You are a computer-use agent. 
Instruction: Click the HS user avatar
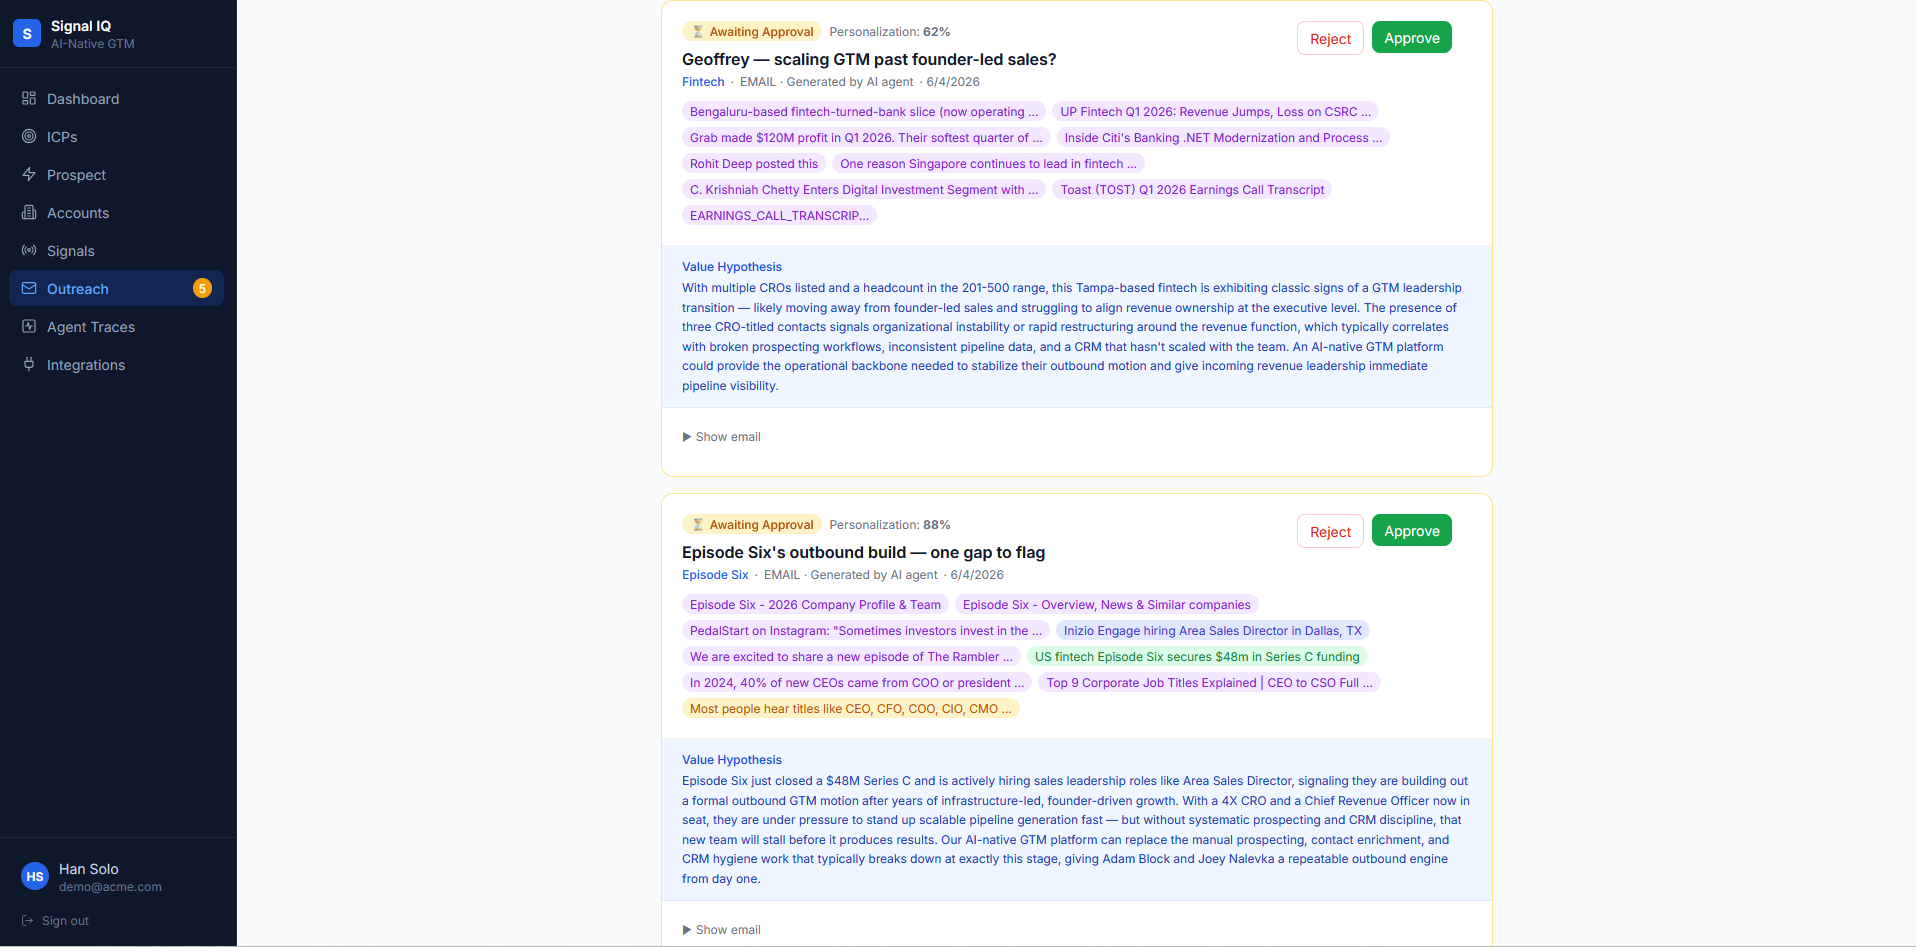pos(35,876)
